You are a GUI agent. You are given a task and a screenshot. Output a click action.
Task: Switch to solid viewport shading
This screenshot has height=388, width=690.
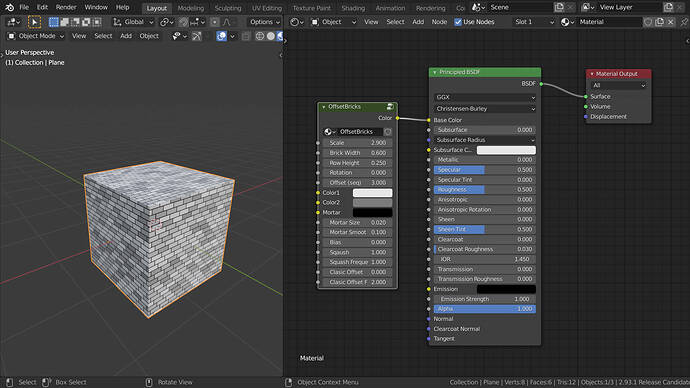click(x=271, y=36)
